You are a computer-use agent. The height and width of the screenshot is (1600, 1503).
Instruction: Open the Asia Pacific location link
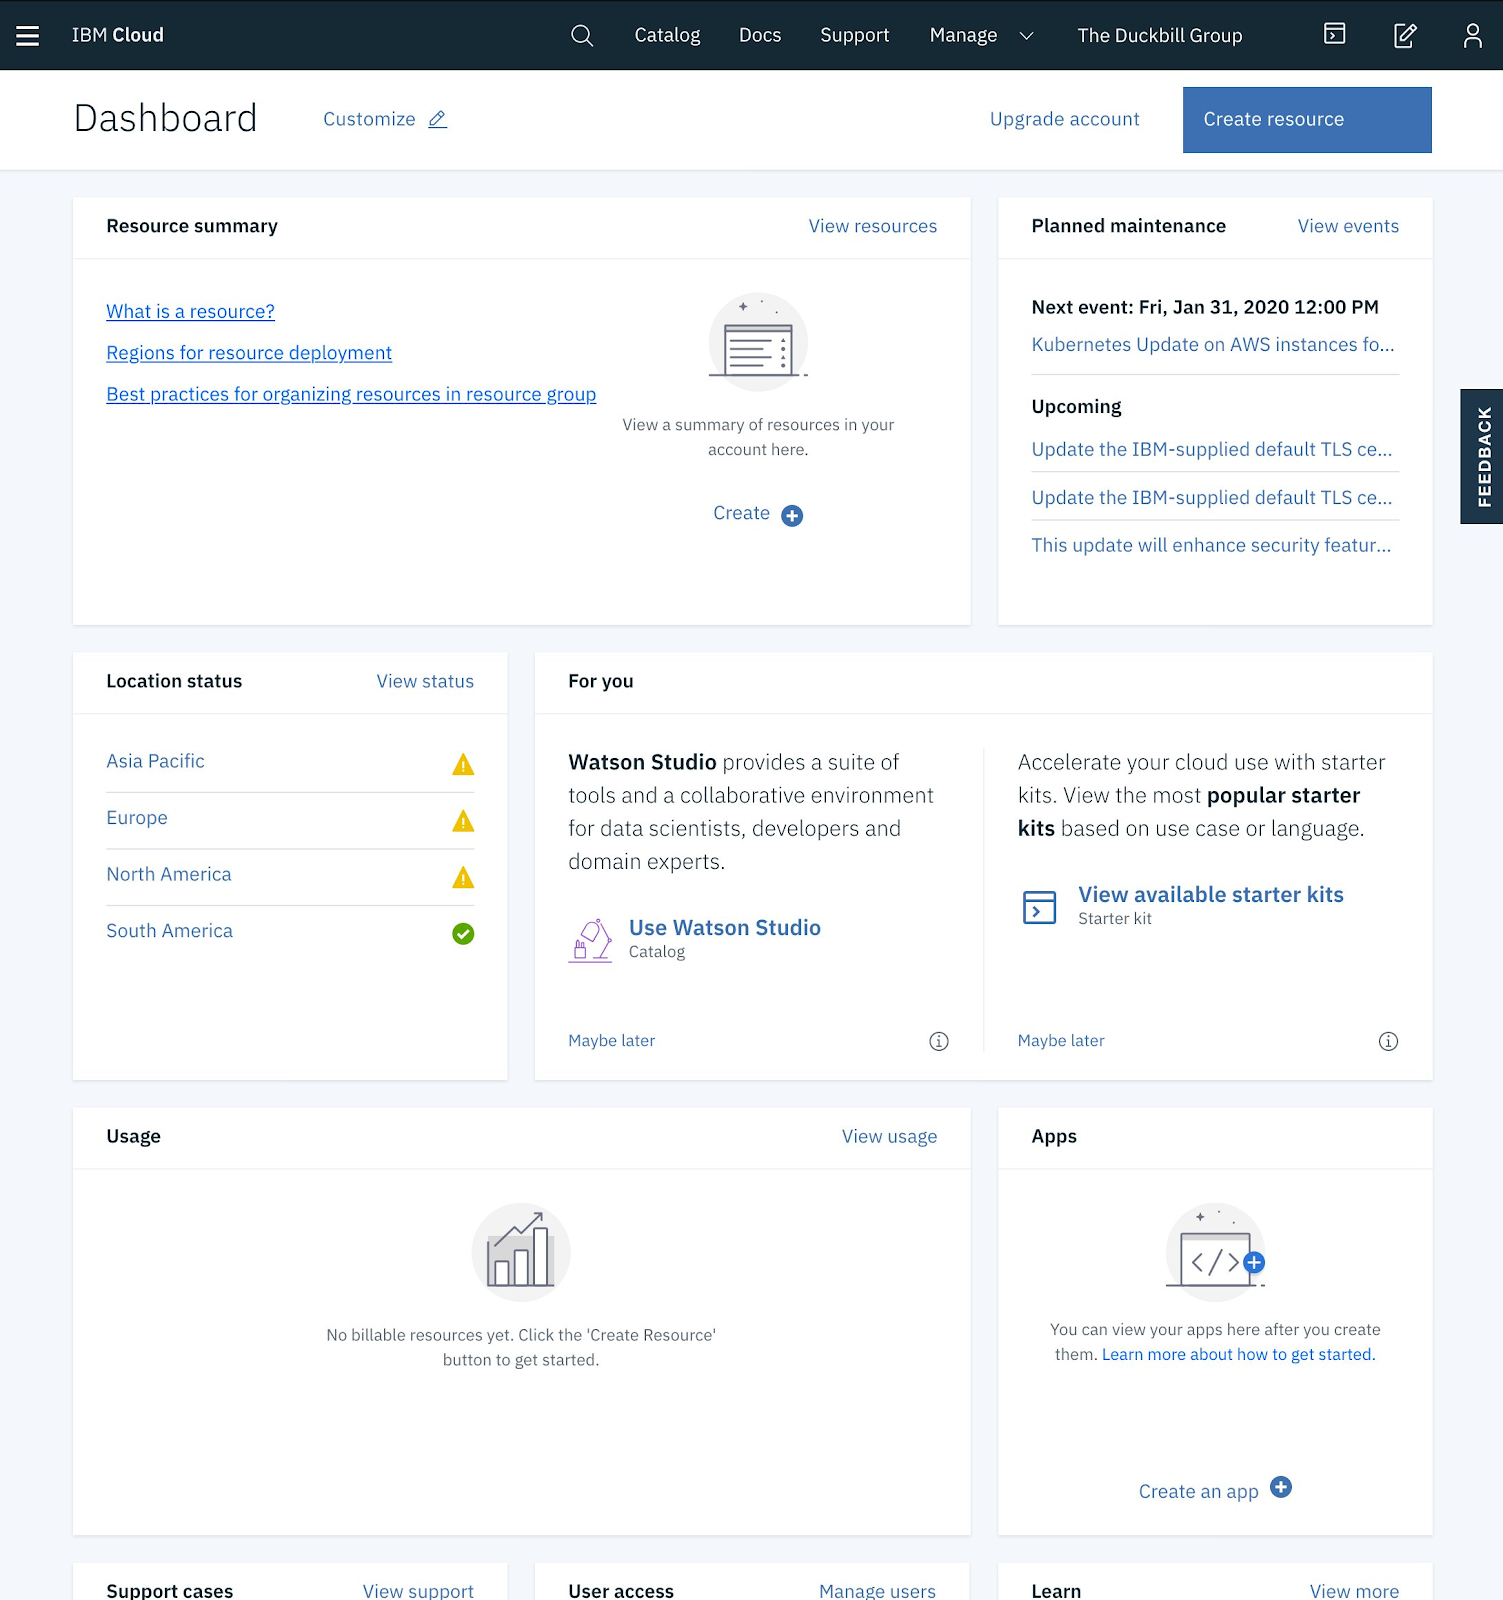[x=155, y=761]
